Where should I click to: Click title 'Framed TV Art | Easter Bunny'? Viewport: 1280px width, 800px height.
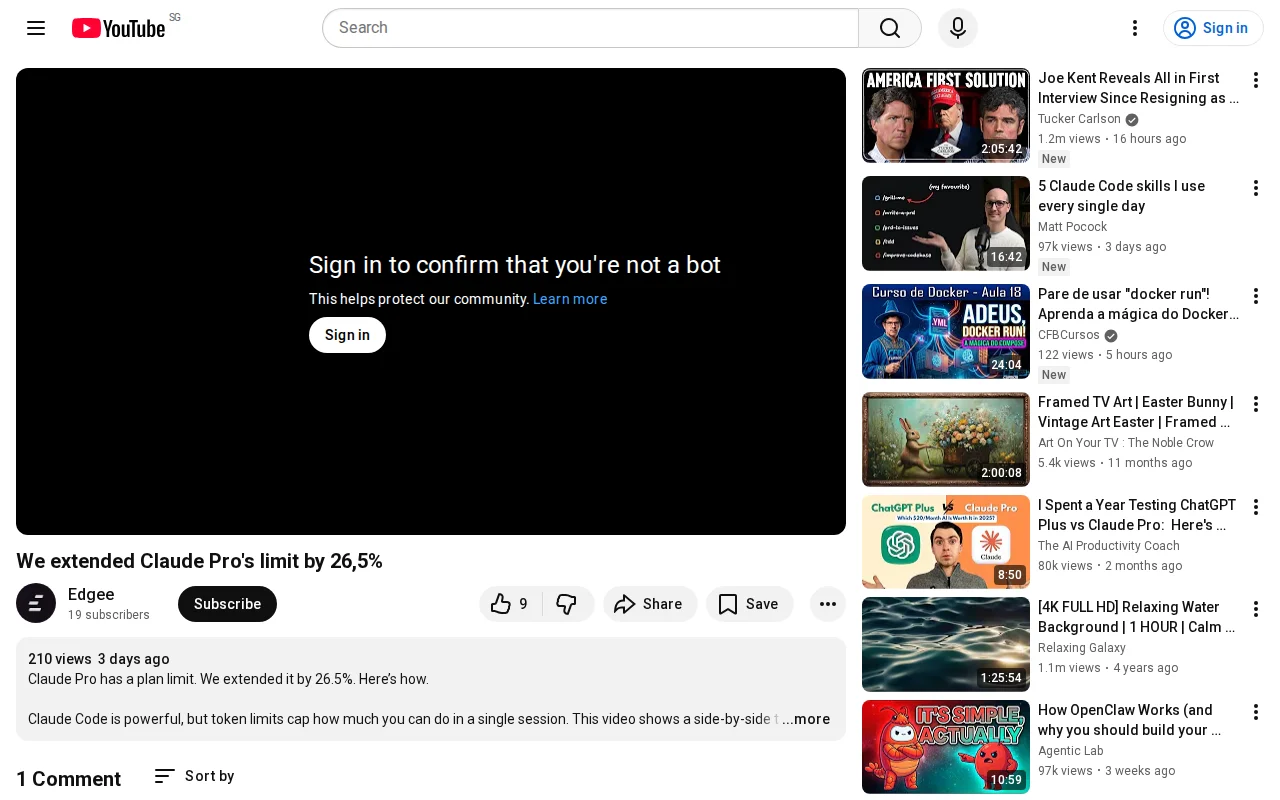1136,412
